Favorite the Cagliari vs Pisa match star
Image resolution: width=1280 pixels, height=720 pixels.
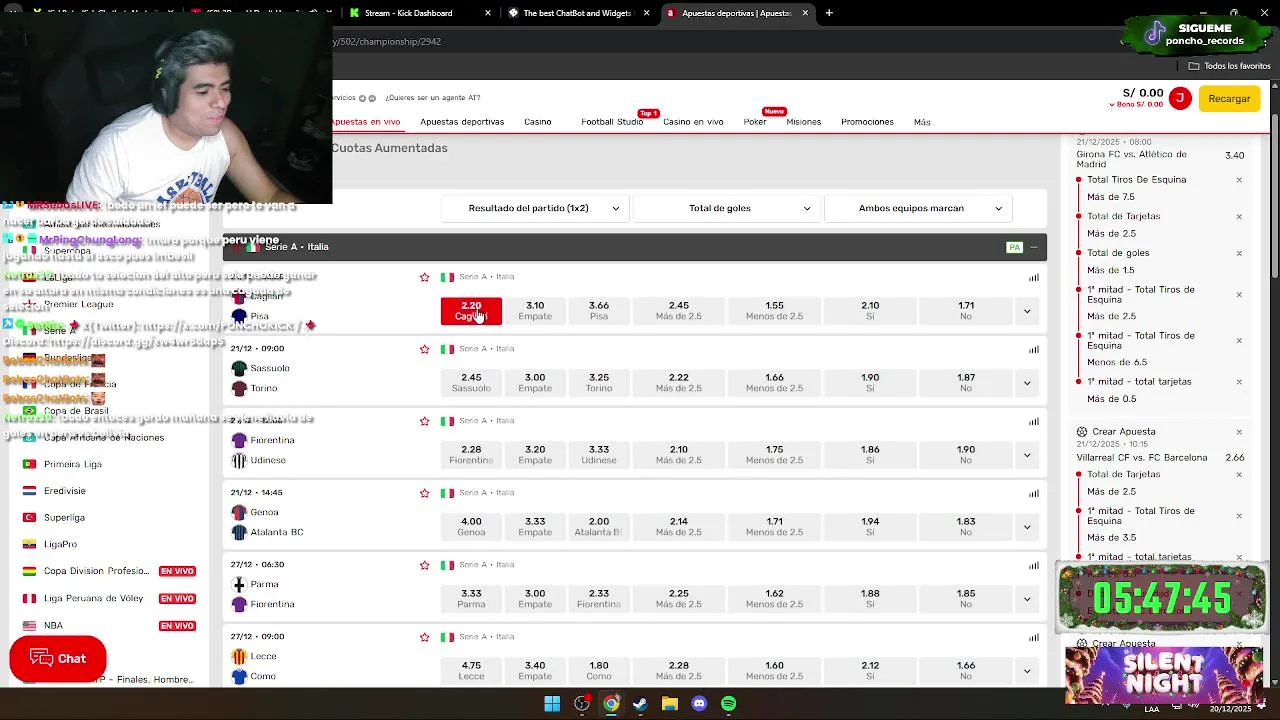[x=424, y=277]
